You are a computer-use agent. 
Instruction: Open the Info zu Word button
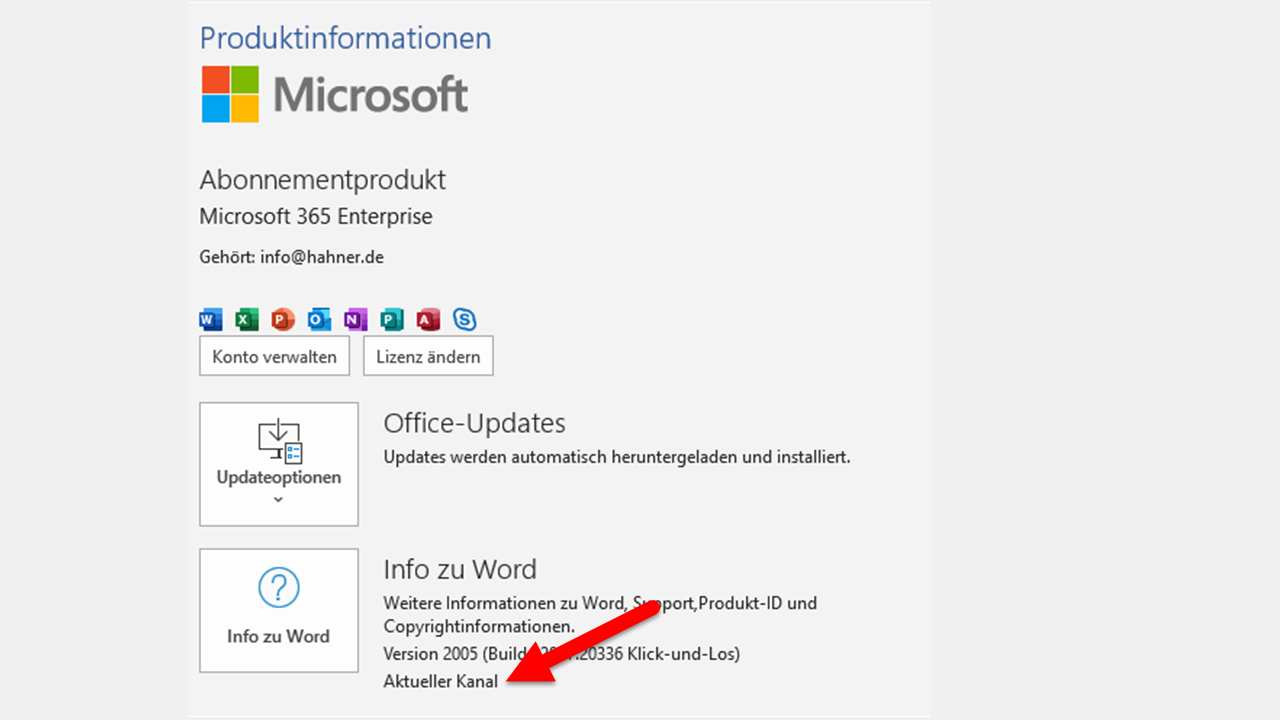tap(279, 610)
